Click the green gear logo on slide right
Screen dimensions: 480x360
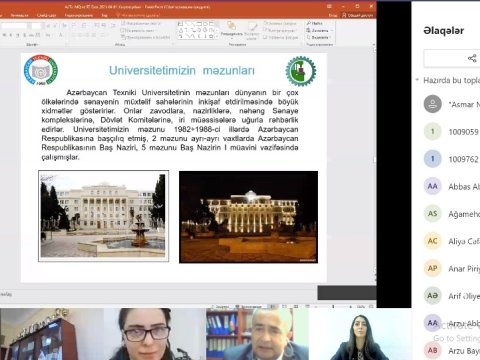pyautogui.click(x=301, y=71)
